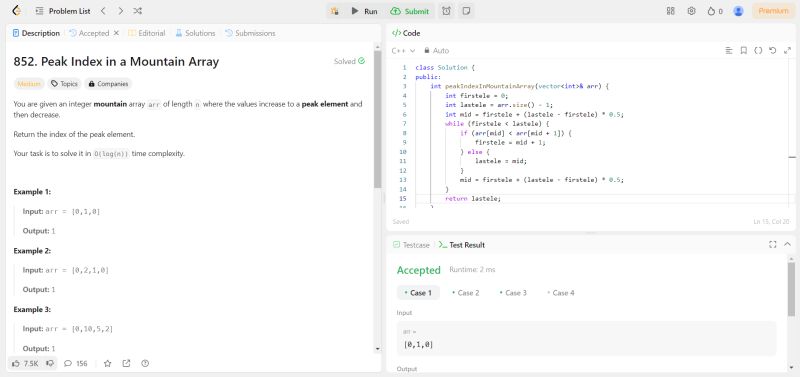Maximize the test result panel
The width and height of the screenshot is (800, 377).
click(772, 245)
